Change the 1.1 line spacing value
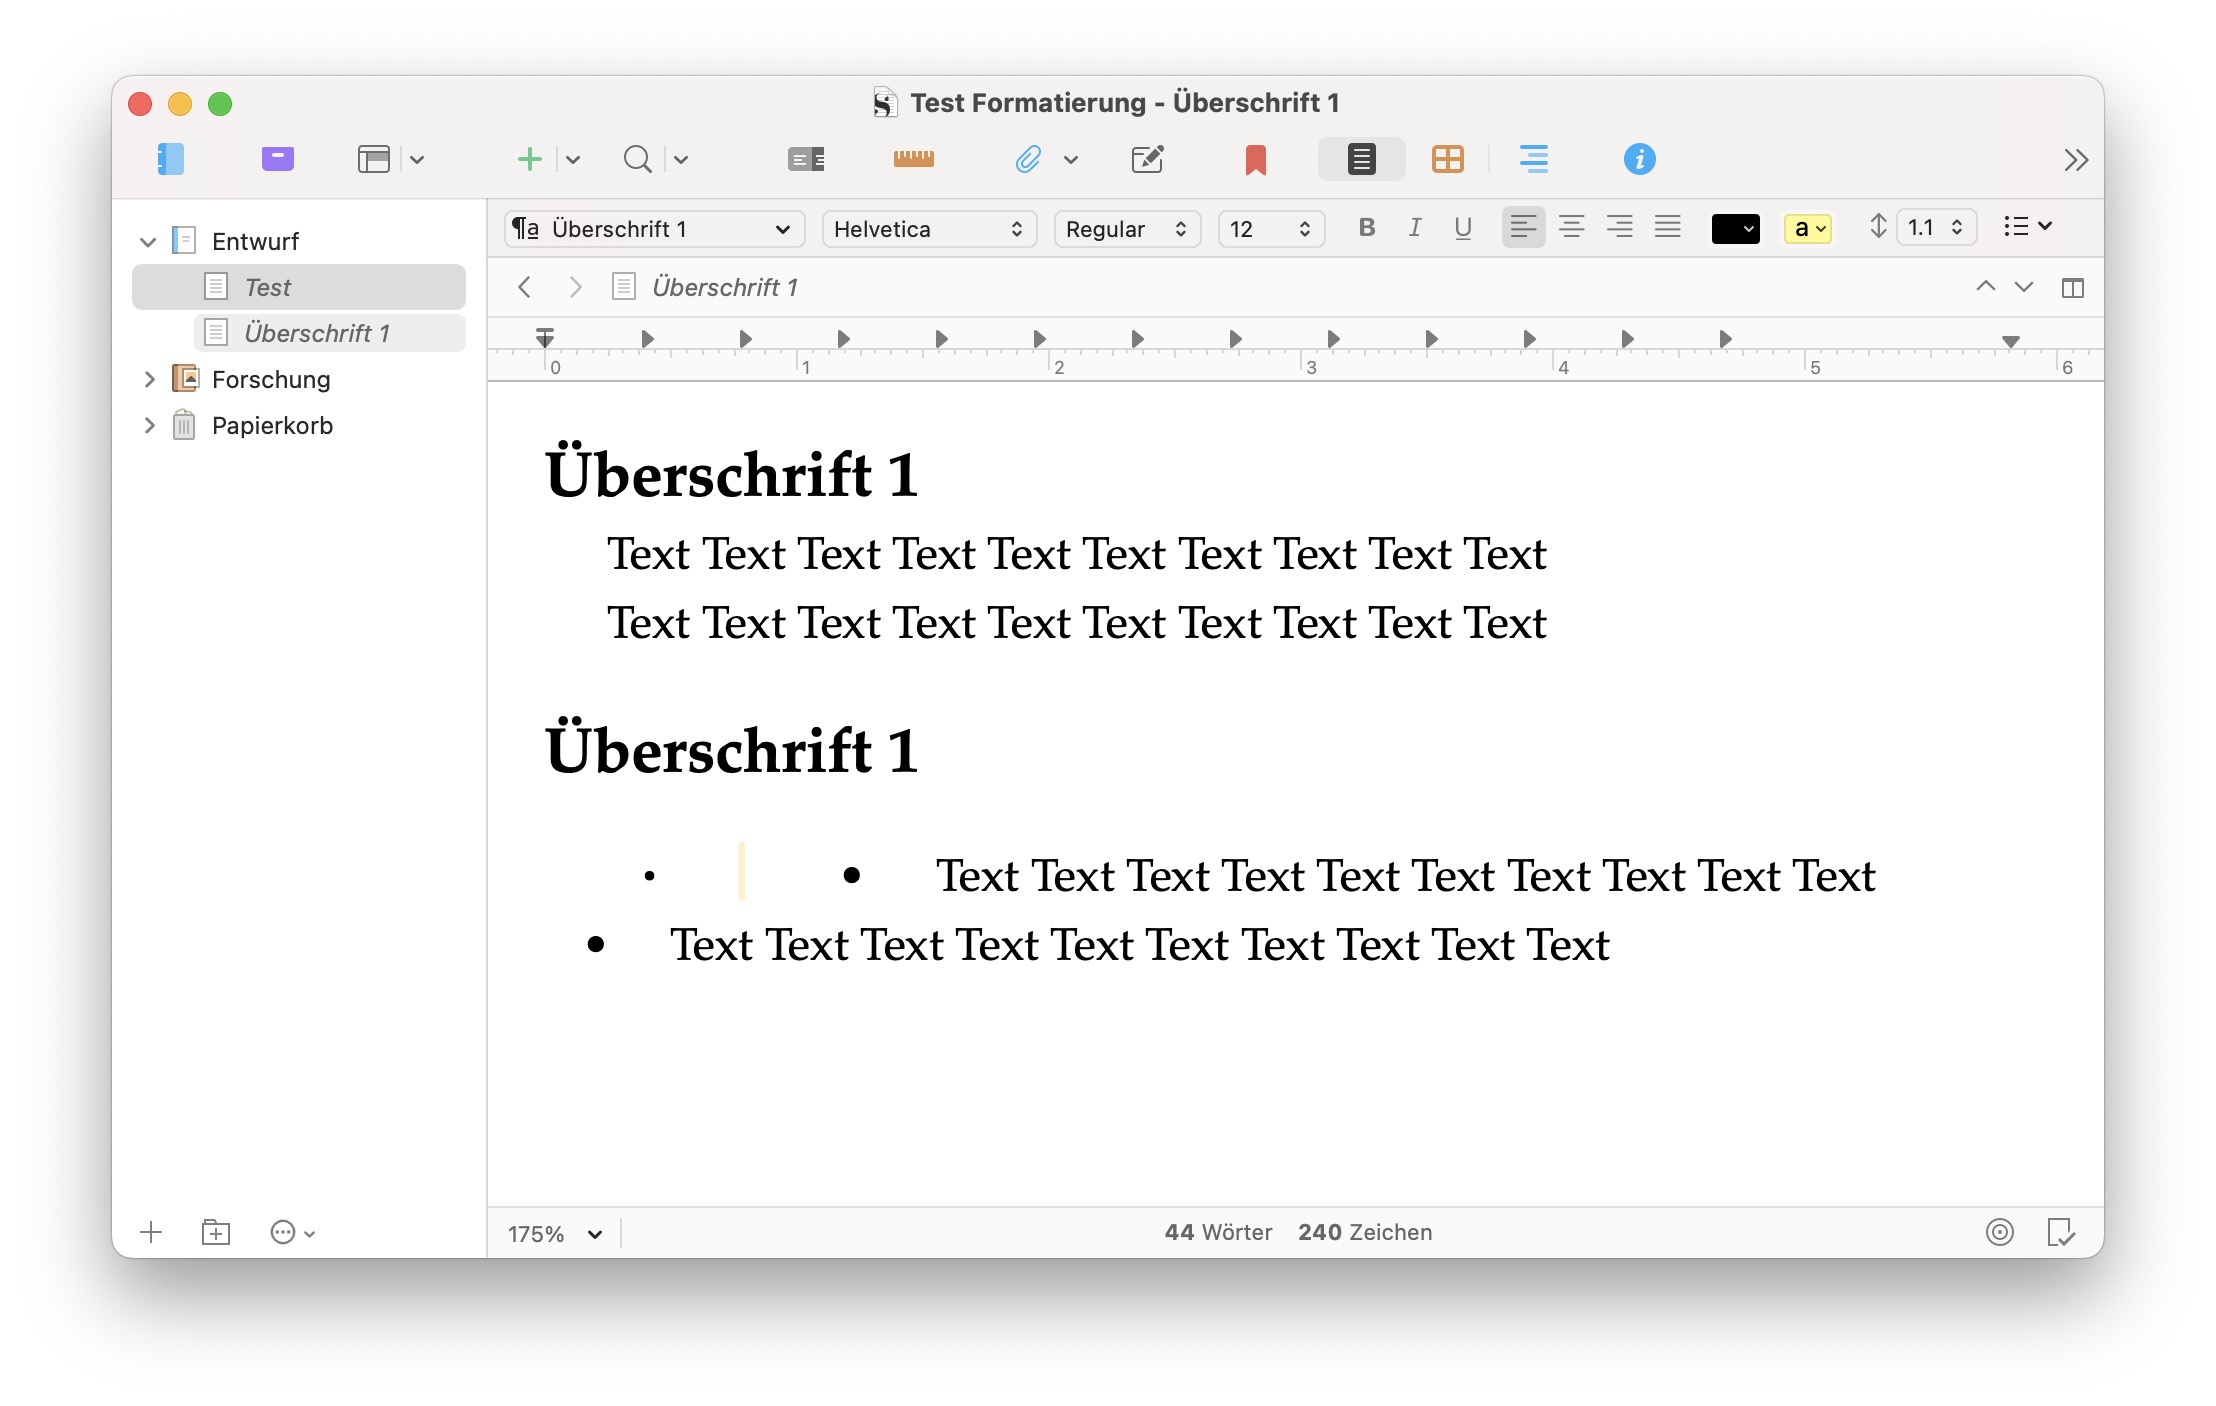 (x=1936, y=228)
